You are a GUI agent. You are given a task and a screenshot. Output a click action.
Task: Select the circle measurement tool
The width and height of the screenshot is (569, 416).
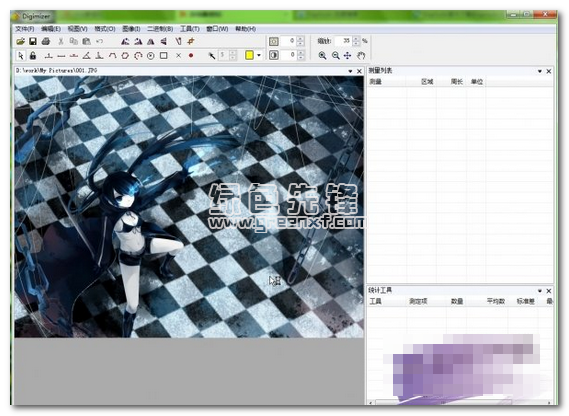tap(151, 56)
